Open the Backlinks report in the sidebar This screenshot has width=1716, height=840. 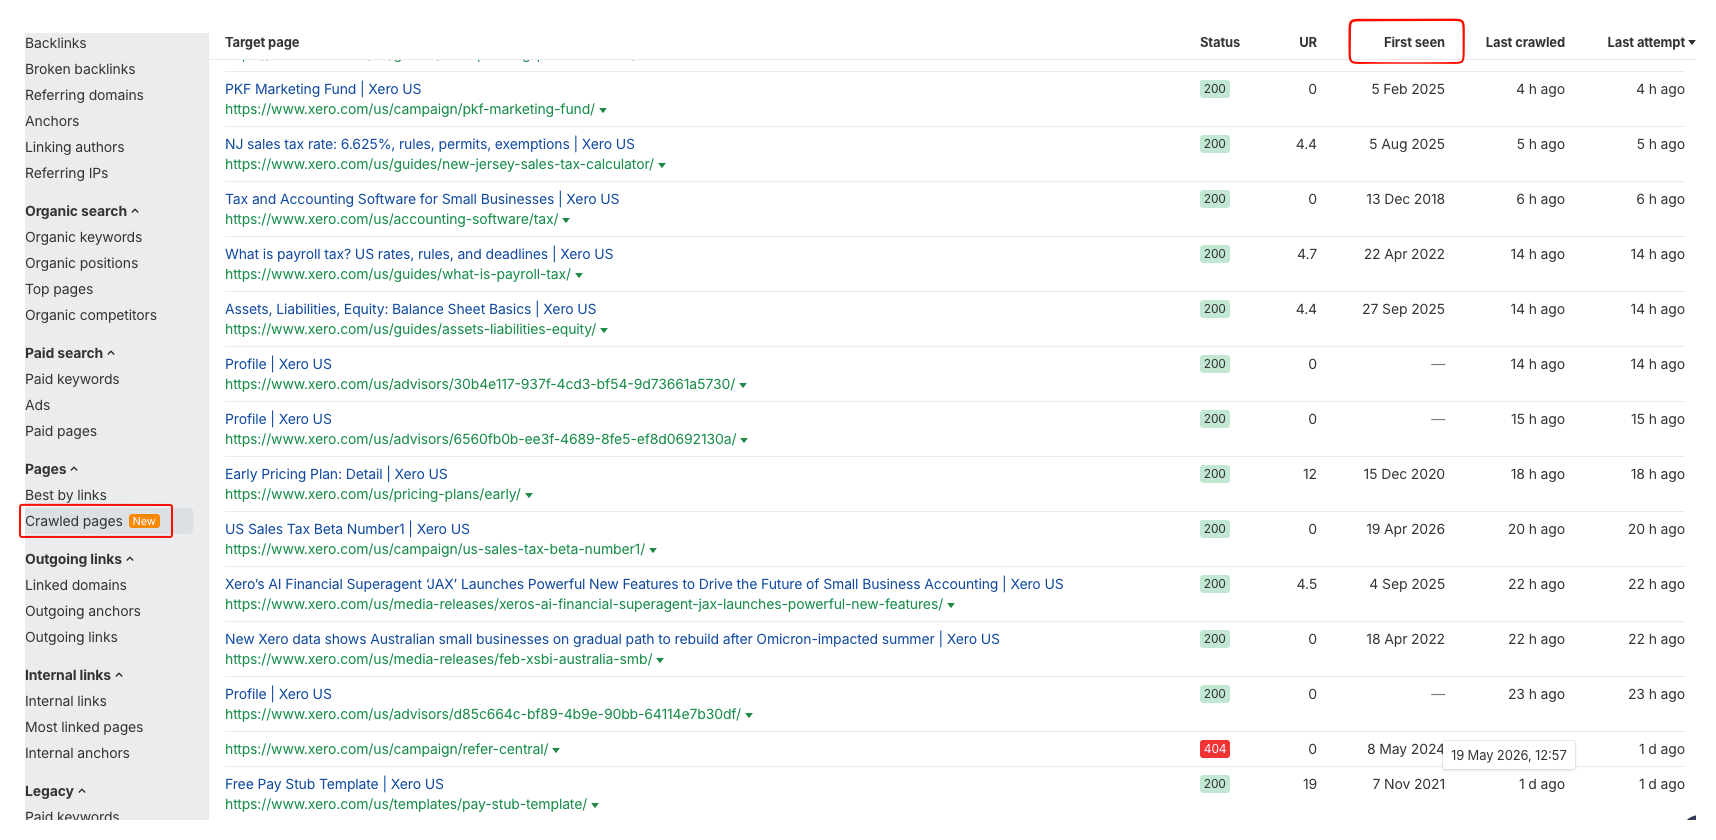pos(56,43)
